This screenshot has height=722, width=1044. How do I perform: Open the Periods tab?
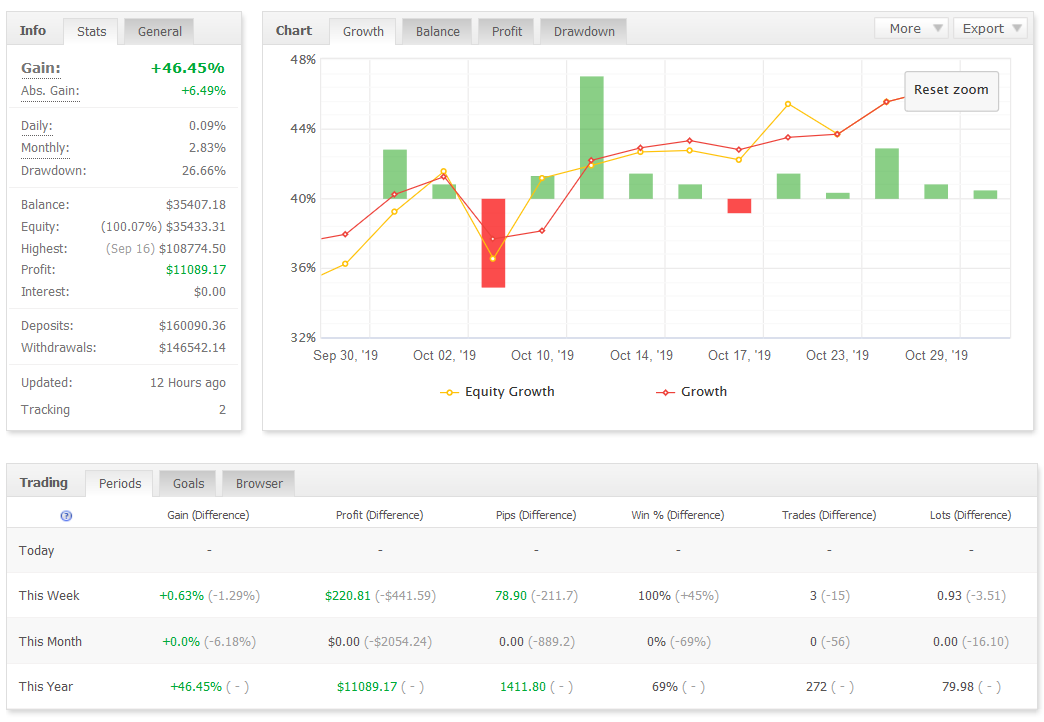(120, 484)
